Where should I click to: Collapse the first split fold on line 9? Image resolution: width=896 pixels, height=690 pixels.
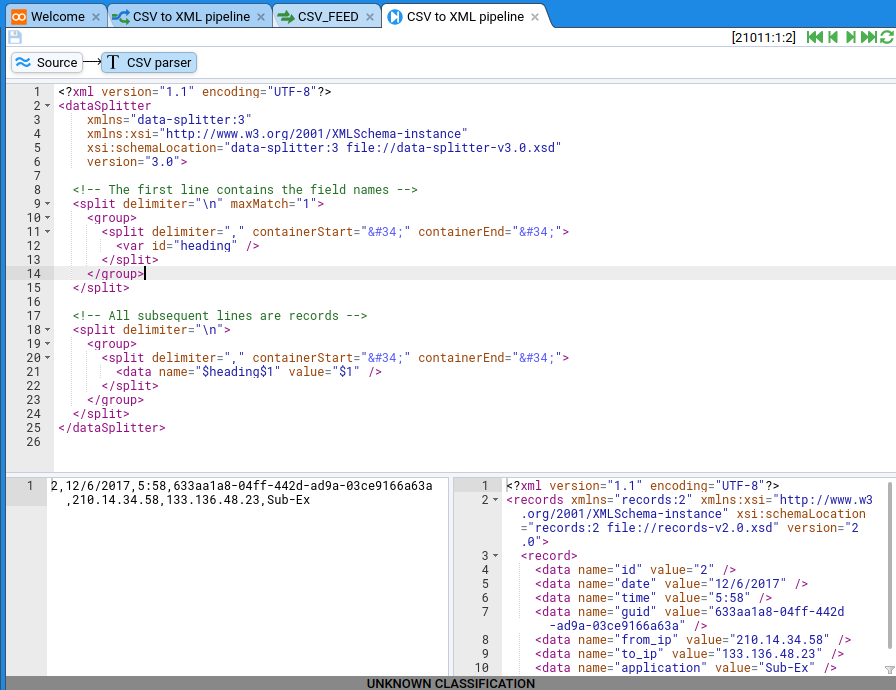(48, 204)
